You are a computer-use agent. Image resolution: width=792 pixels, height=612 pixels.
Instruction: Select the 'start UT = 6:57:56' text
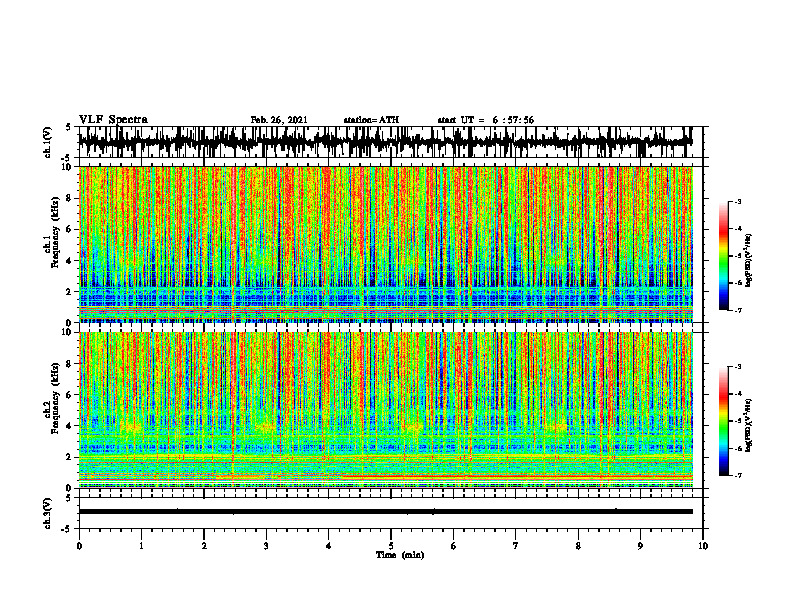point(485,120)
